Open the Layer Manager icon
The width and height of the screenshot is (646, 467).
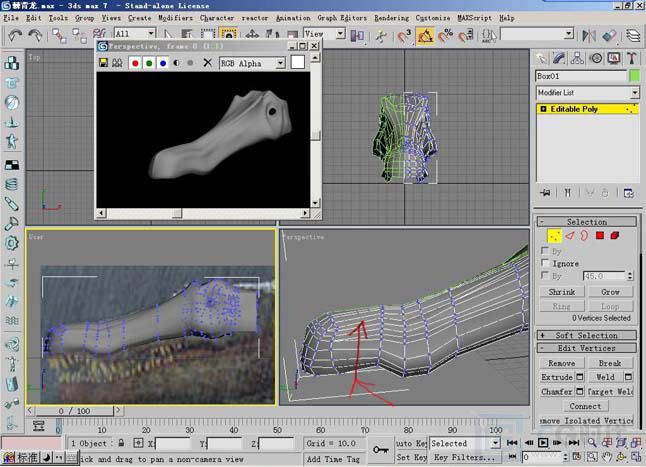(633, 36)
